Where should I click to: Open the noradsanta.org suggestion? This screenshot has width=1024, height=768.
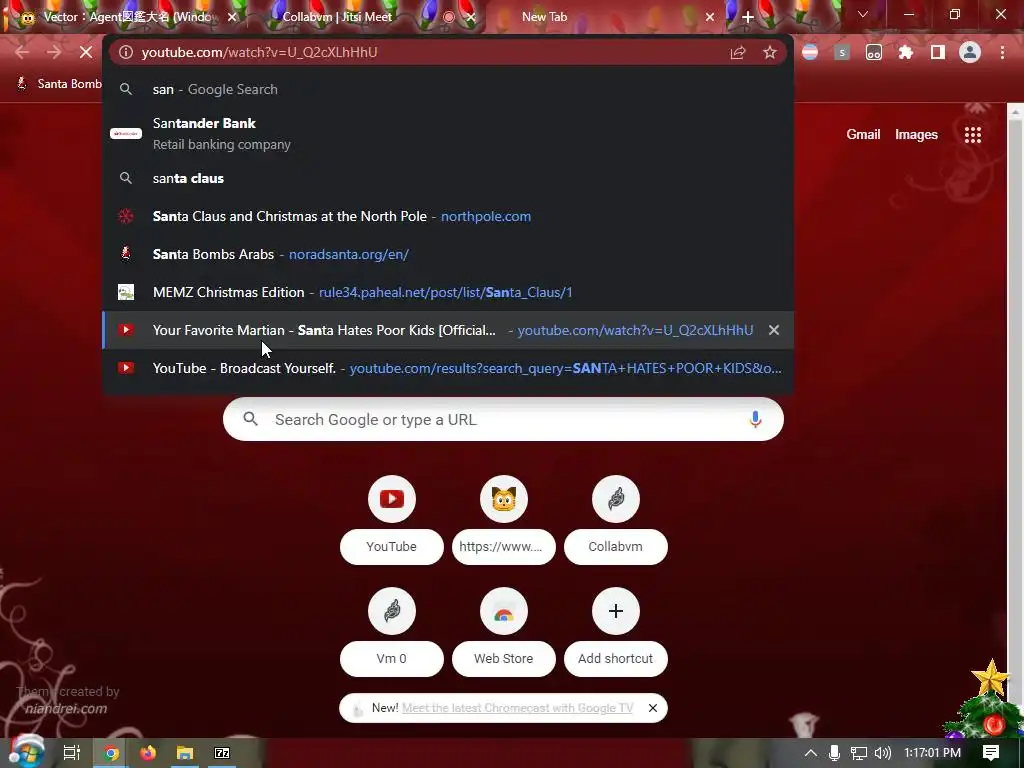click(x=448, y=254)
